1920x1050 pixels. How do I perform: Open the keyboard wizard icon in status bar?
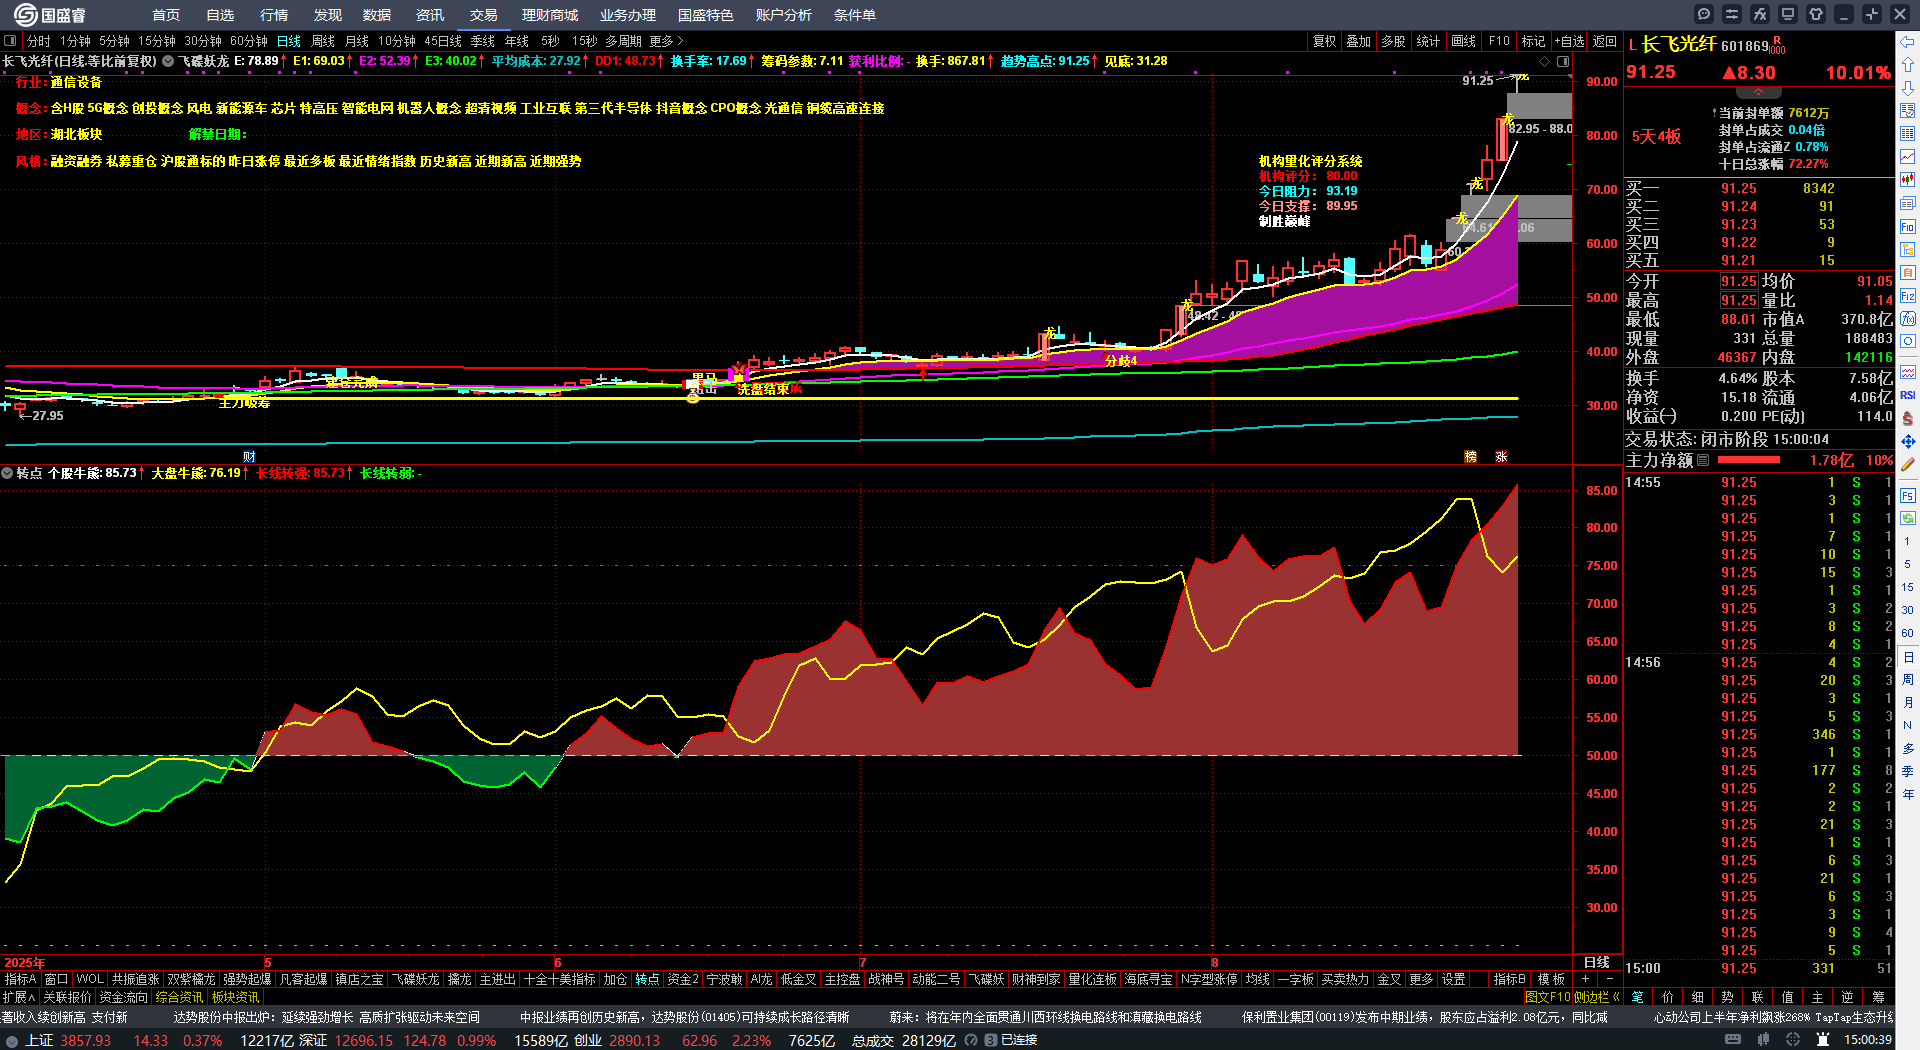click(x=1733, y=1040)
